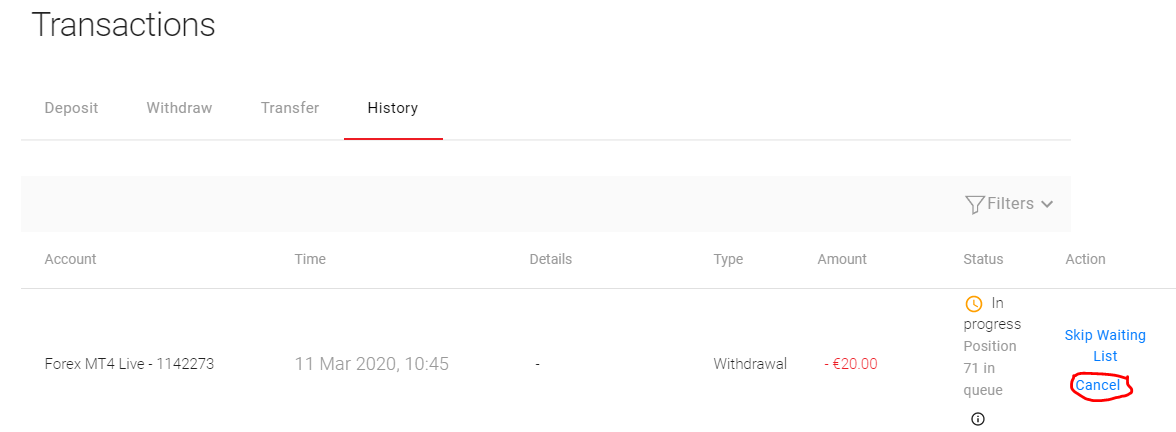The height and width of the screenshot is (432, 1176).
Task: Click the Type column header
Action: coord(728,259)
